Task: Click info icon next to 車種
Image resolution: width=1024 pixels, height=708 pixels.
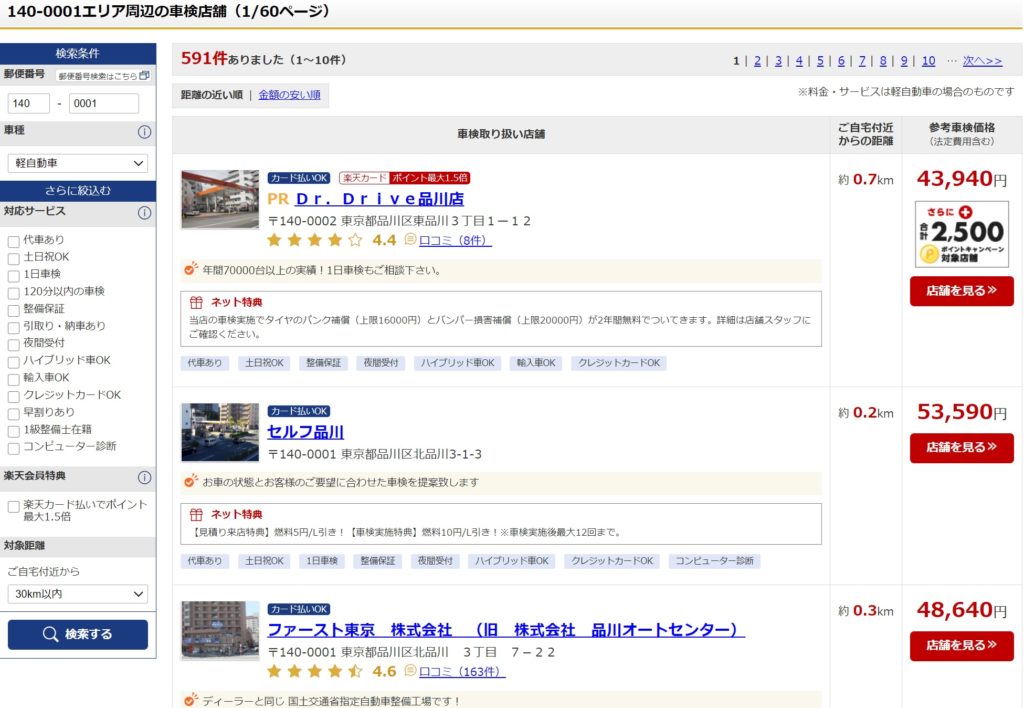Action: tap(144, 131)
